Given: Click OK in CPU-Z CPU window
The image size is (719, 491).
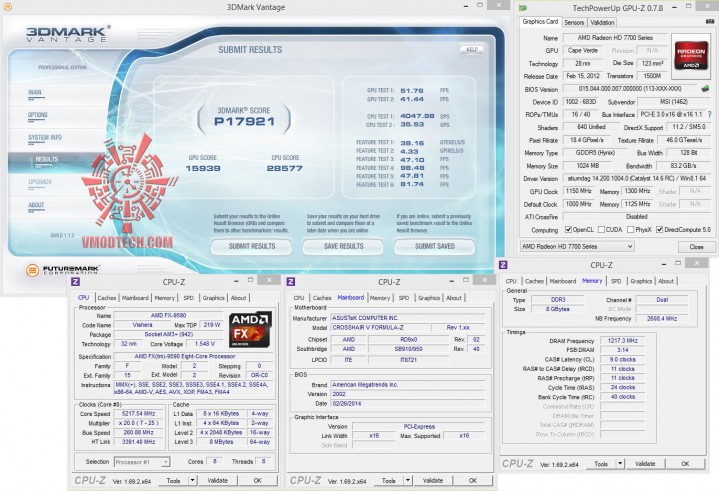Looking at the screenshot, I should coord(257,480).
